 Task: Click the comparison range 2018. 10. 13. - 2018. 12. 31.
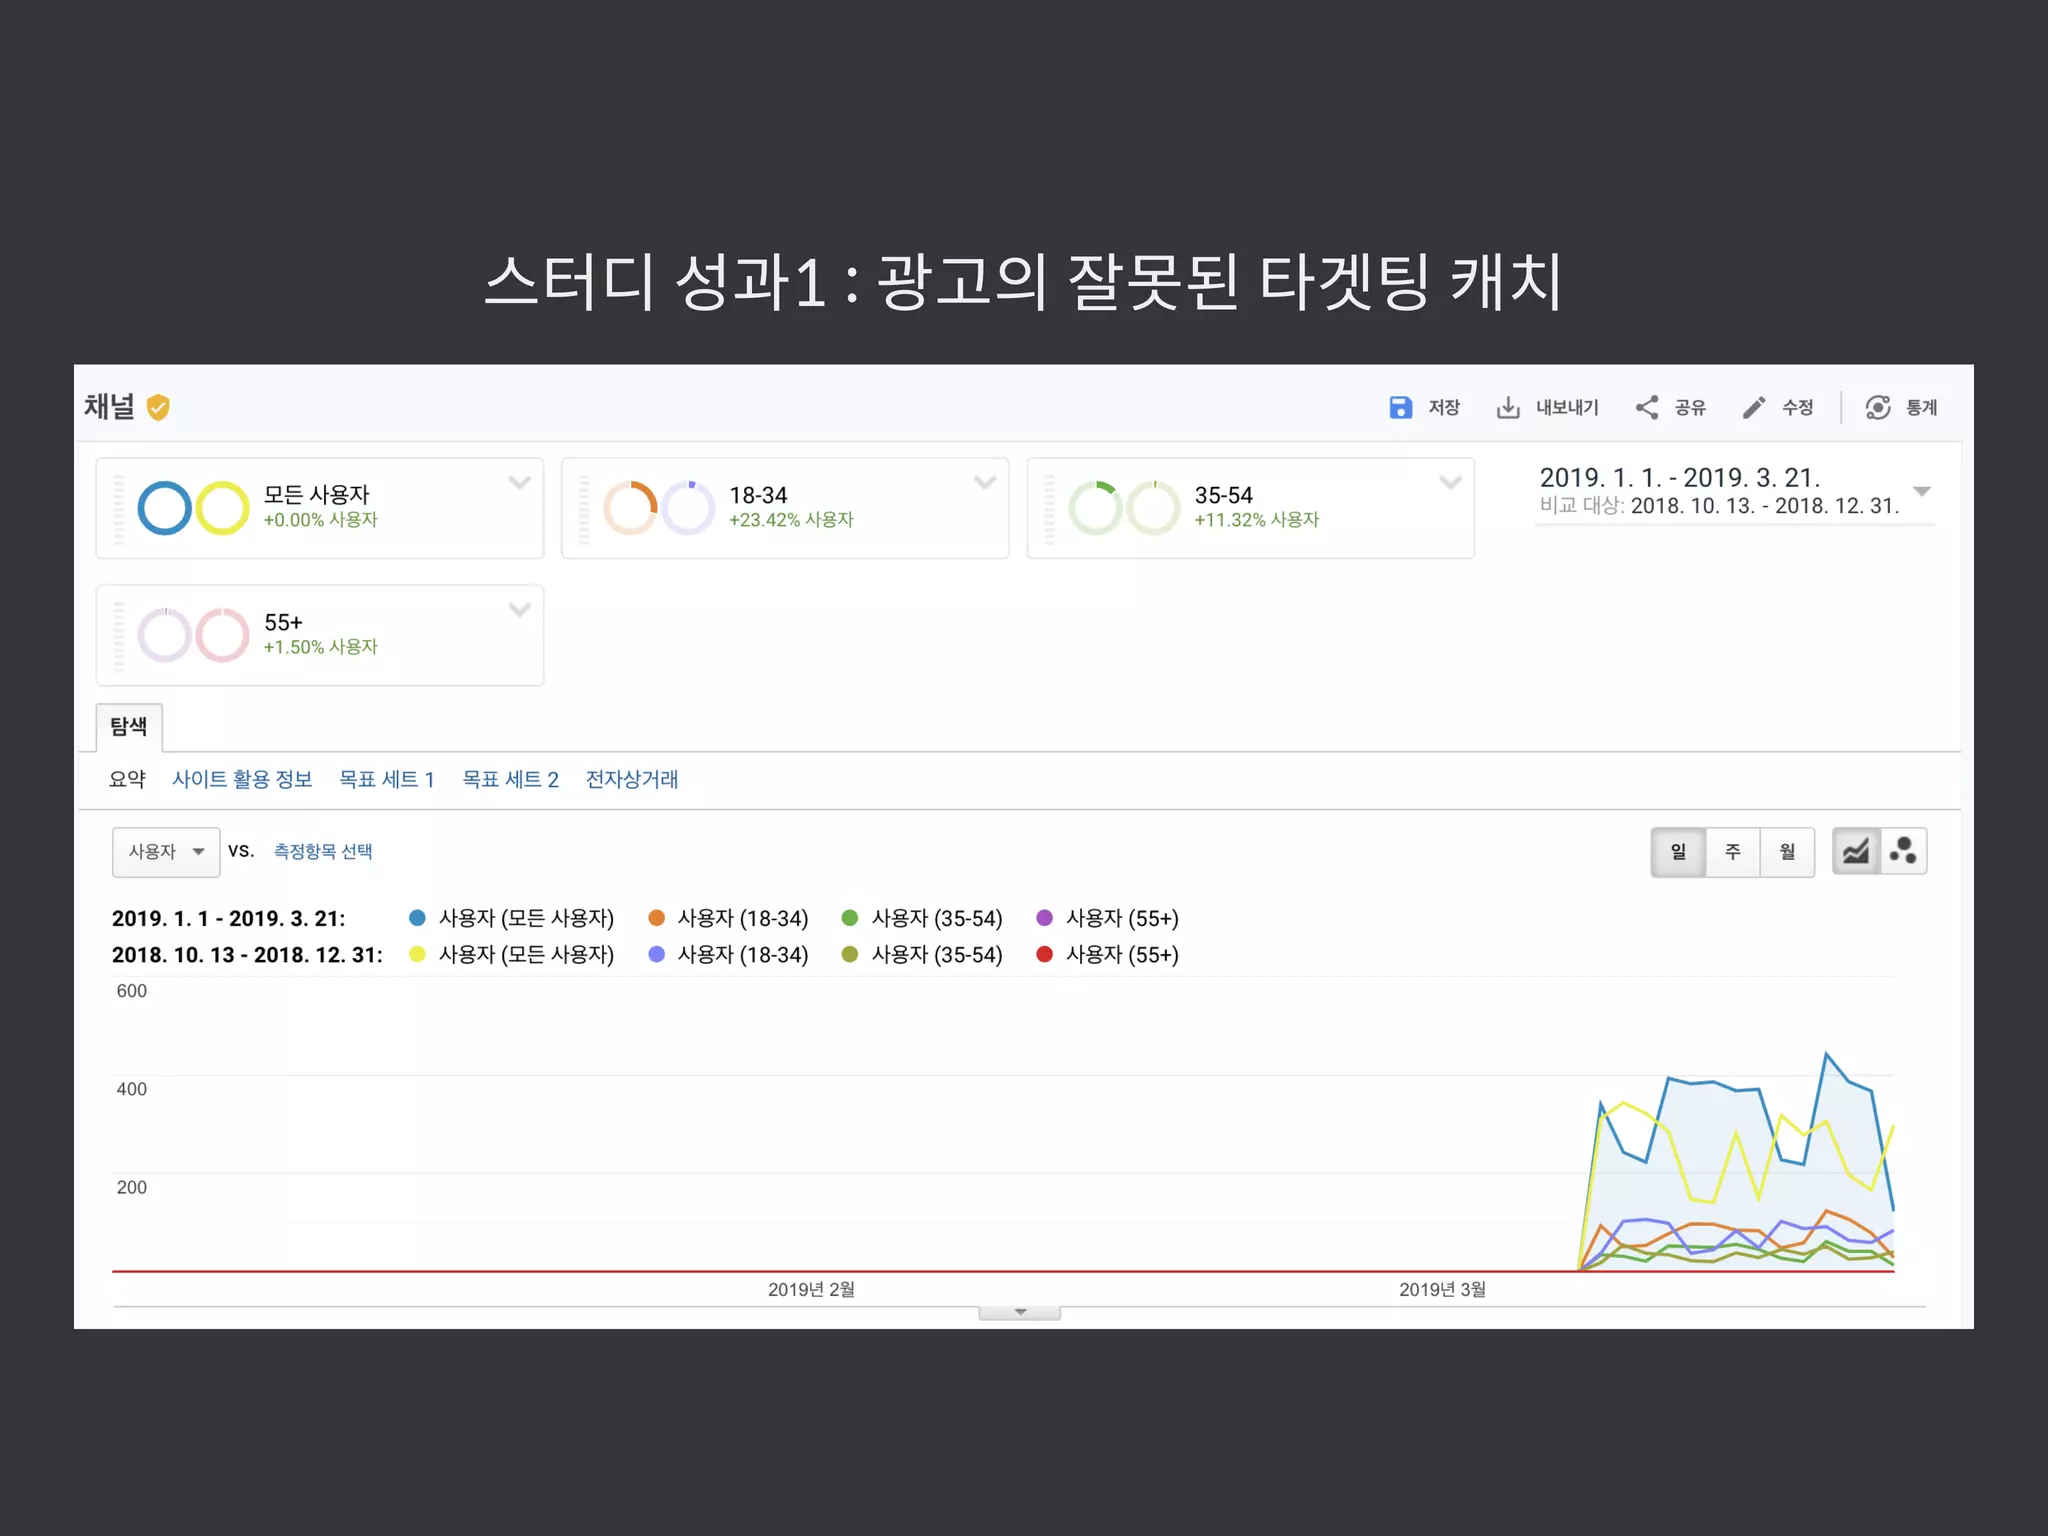(1764, 506)
